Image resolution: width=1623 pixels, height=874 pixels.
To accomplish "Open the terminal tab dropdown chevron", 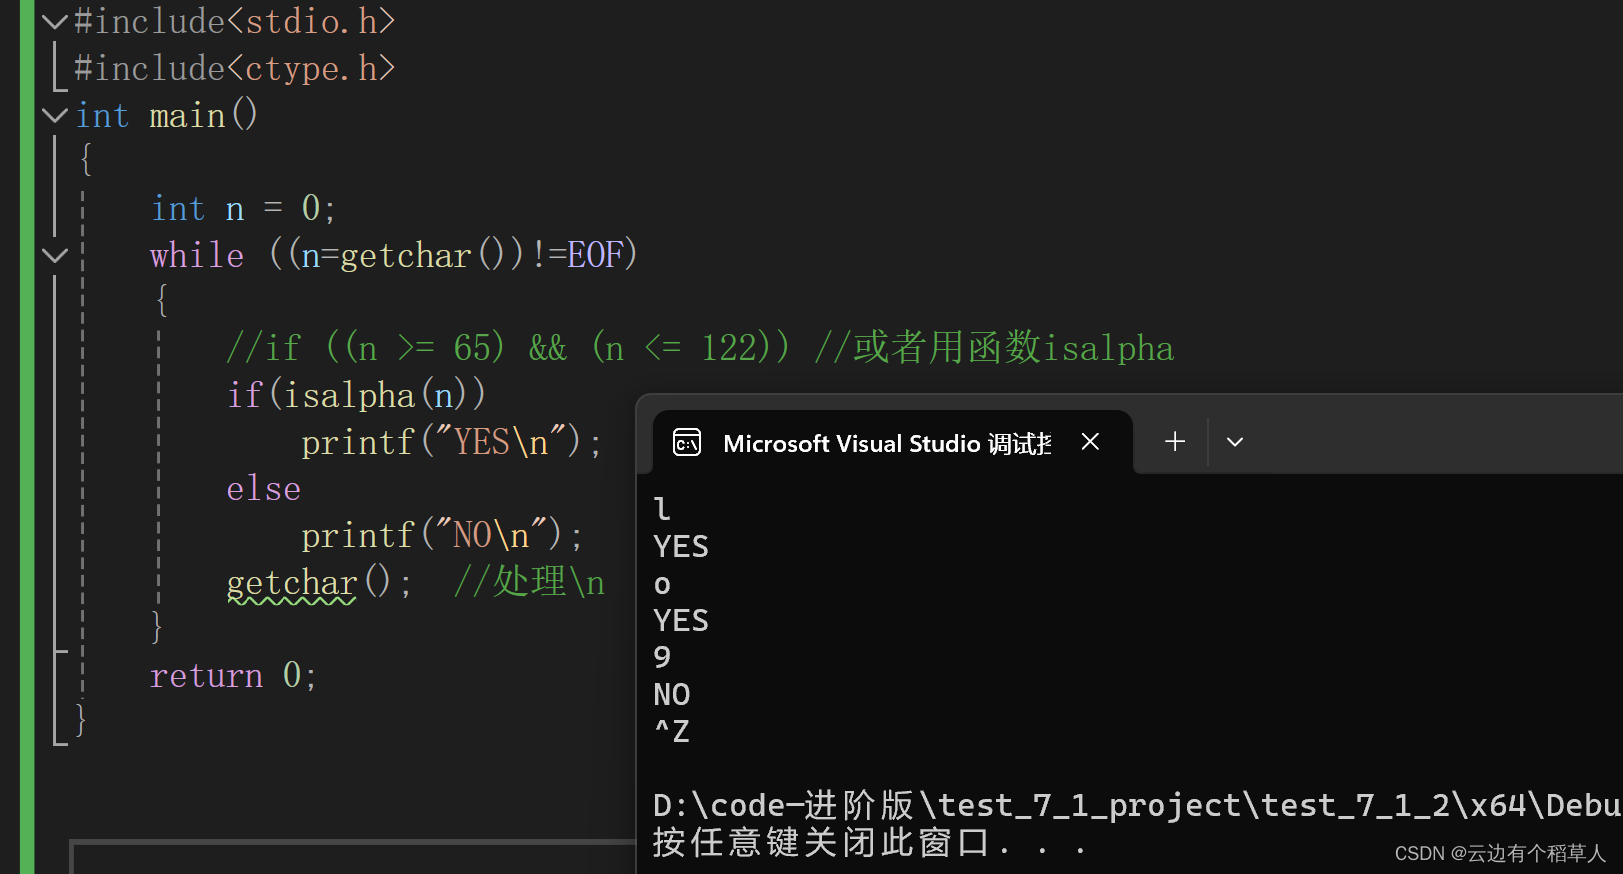I will pos(1235,442).
